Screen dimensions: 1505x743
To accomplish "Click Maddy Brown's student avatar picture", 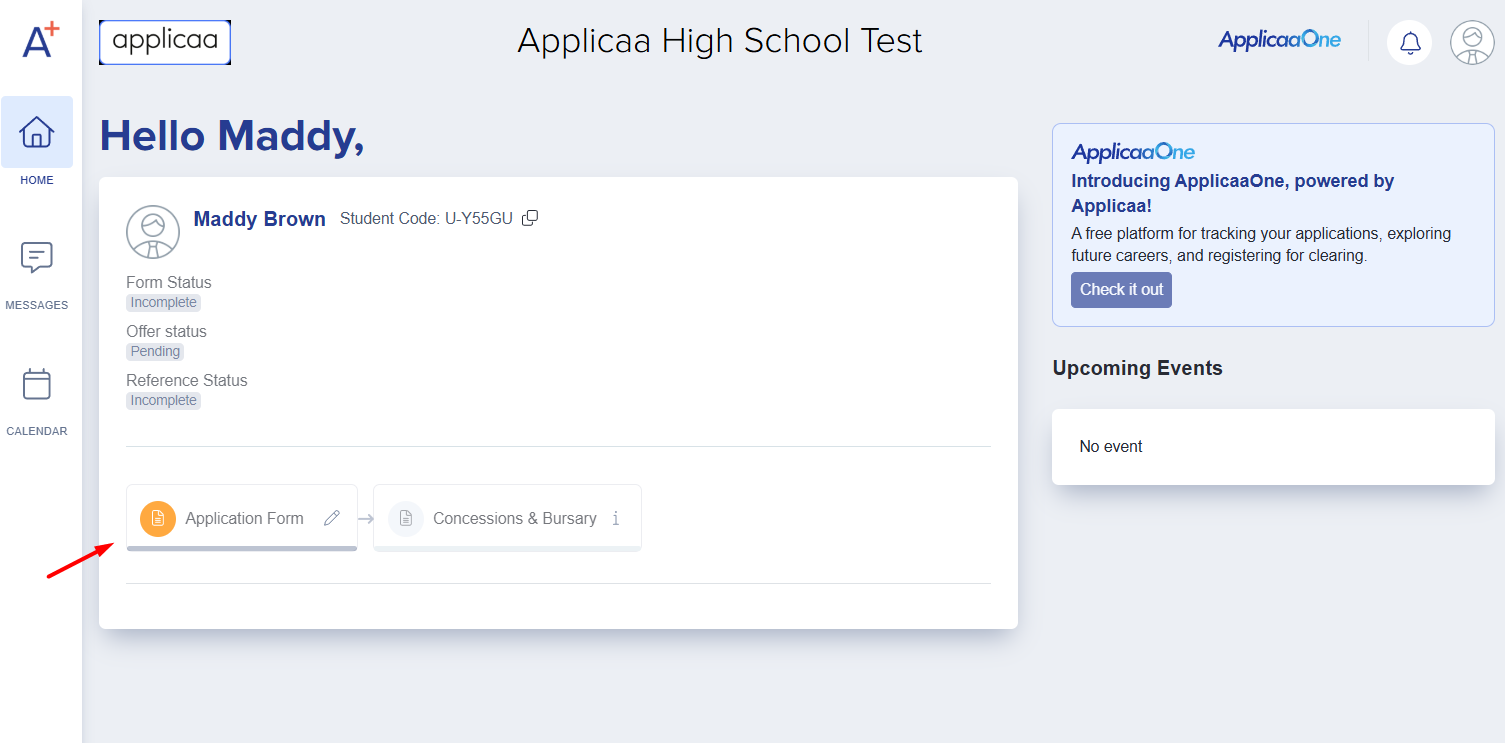I will (153, 232).
